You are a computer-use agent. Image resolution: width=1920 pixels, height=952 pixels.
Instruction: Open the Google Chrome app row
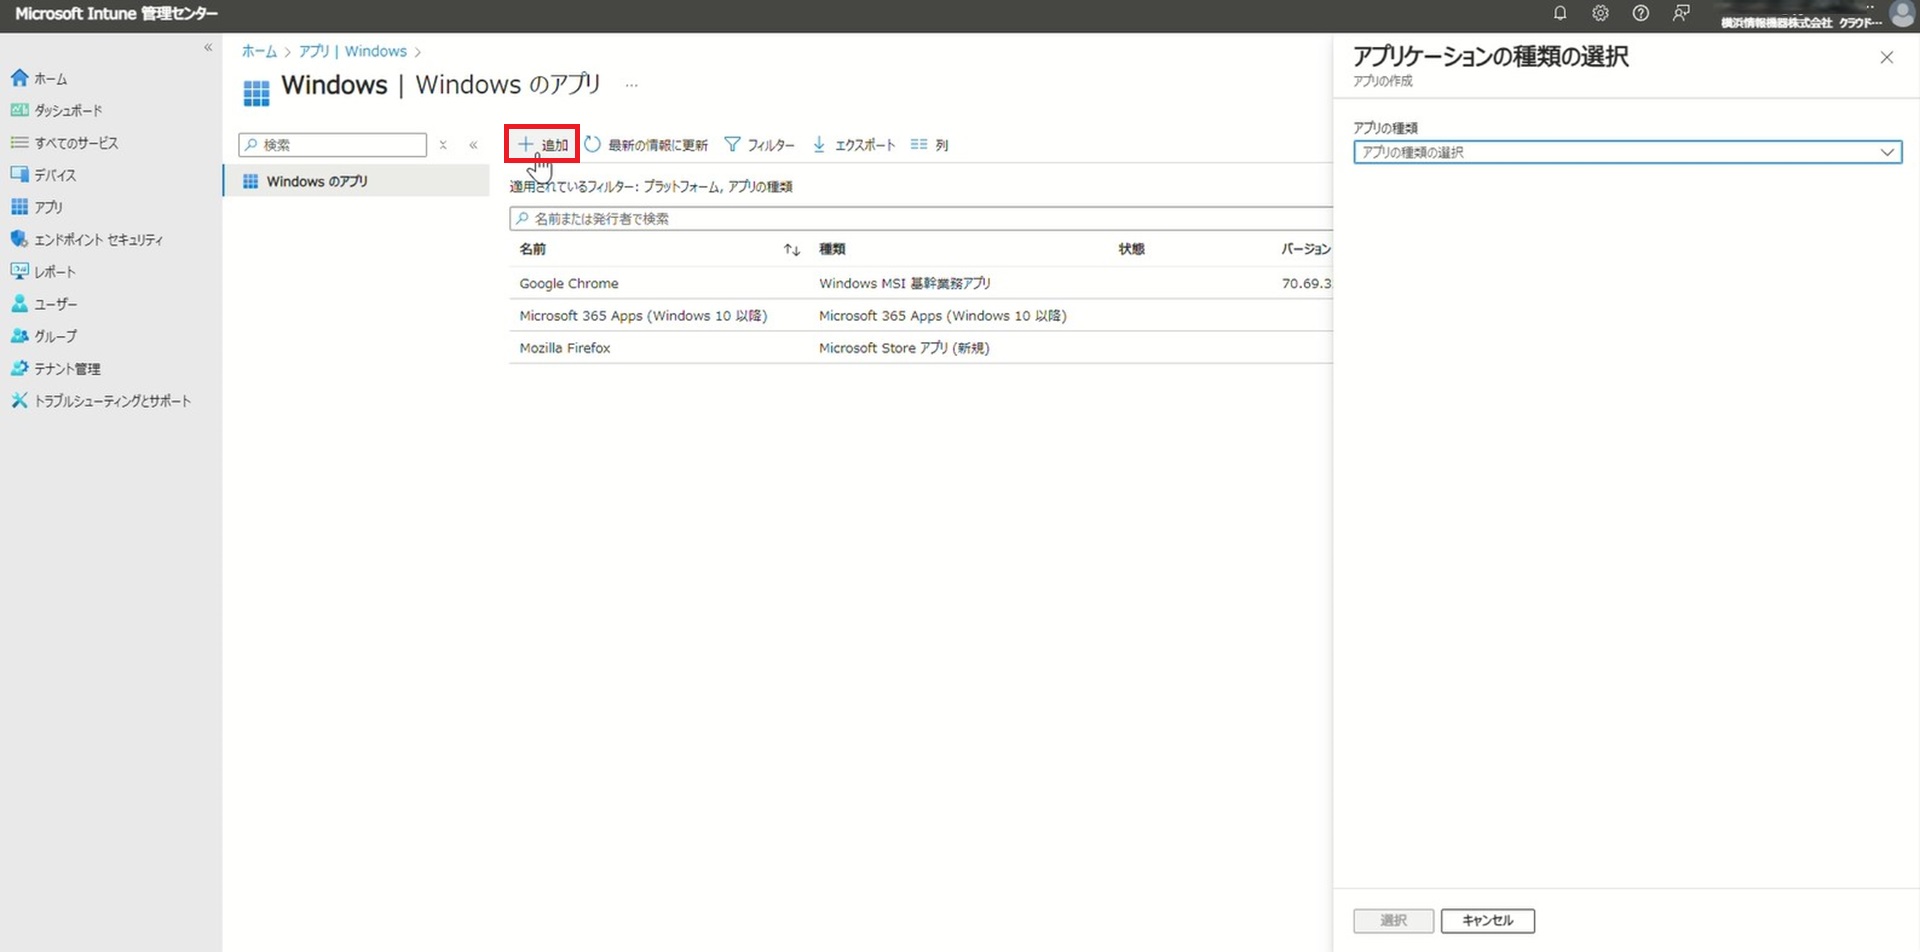point(921,283)
